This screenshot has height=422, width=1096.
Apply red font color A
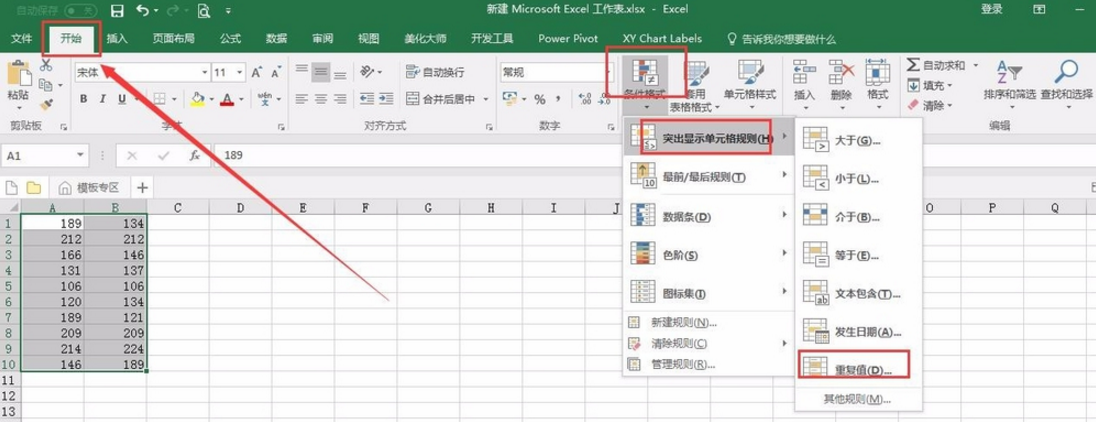coord(226,99)
